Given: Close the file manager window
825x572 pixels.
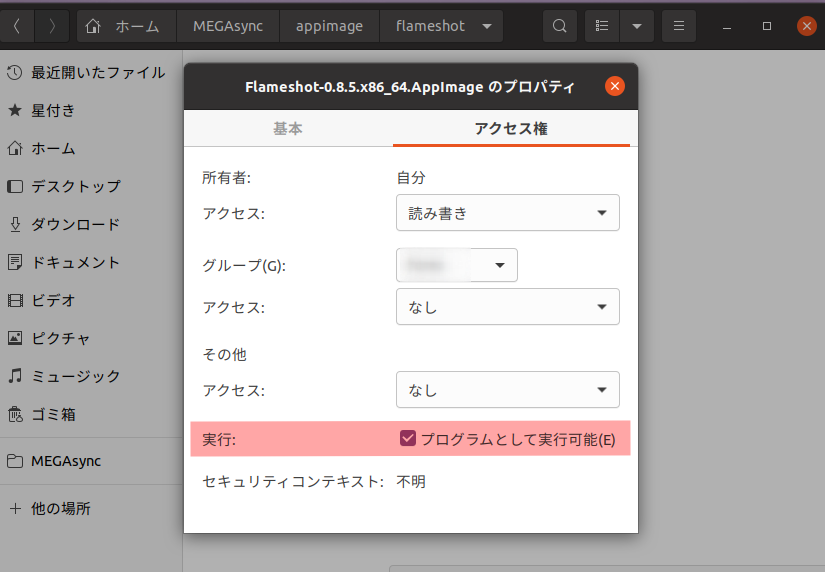Looking at the screenshot, I should coord(807,26).
